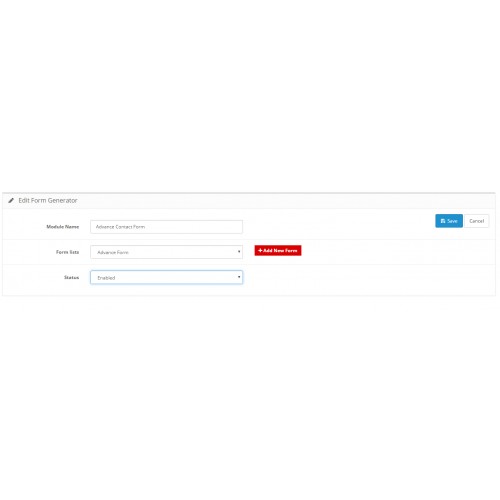Click the Advance Contact Form text in field
This screenshot has width=500, height=500.
(x=120, y=227)
